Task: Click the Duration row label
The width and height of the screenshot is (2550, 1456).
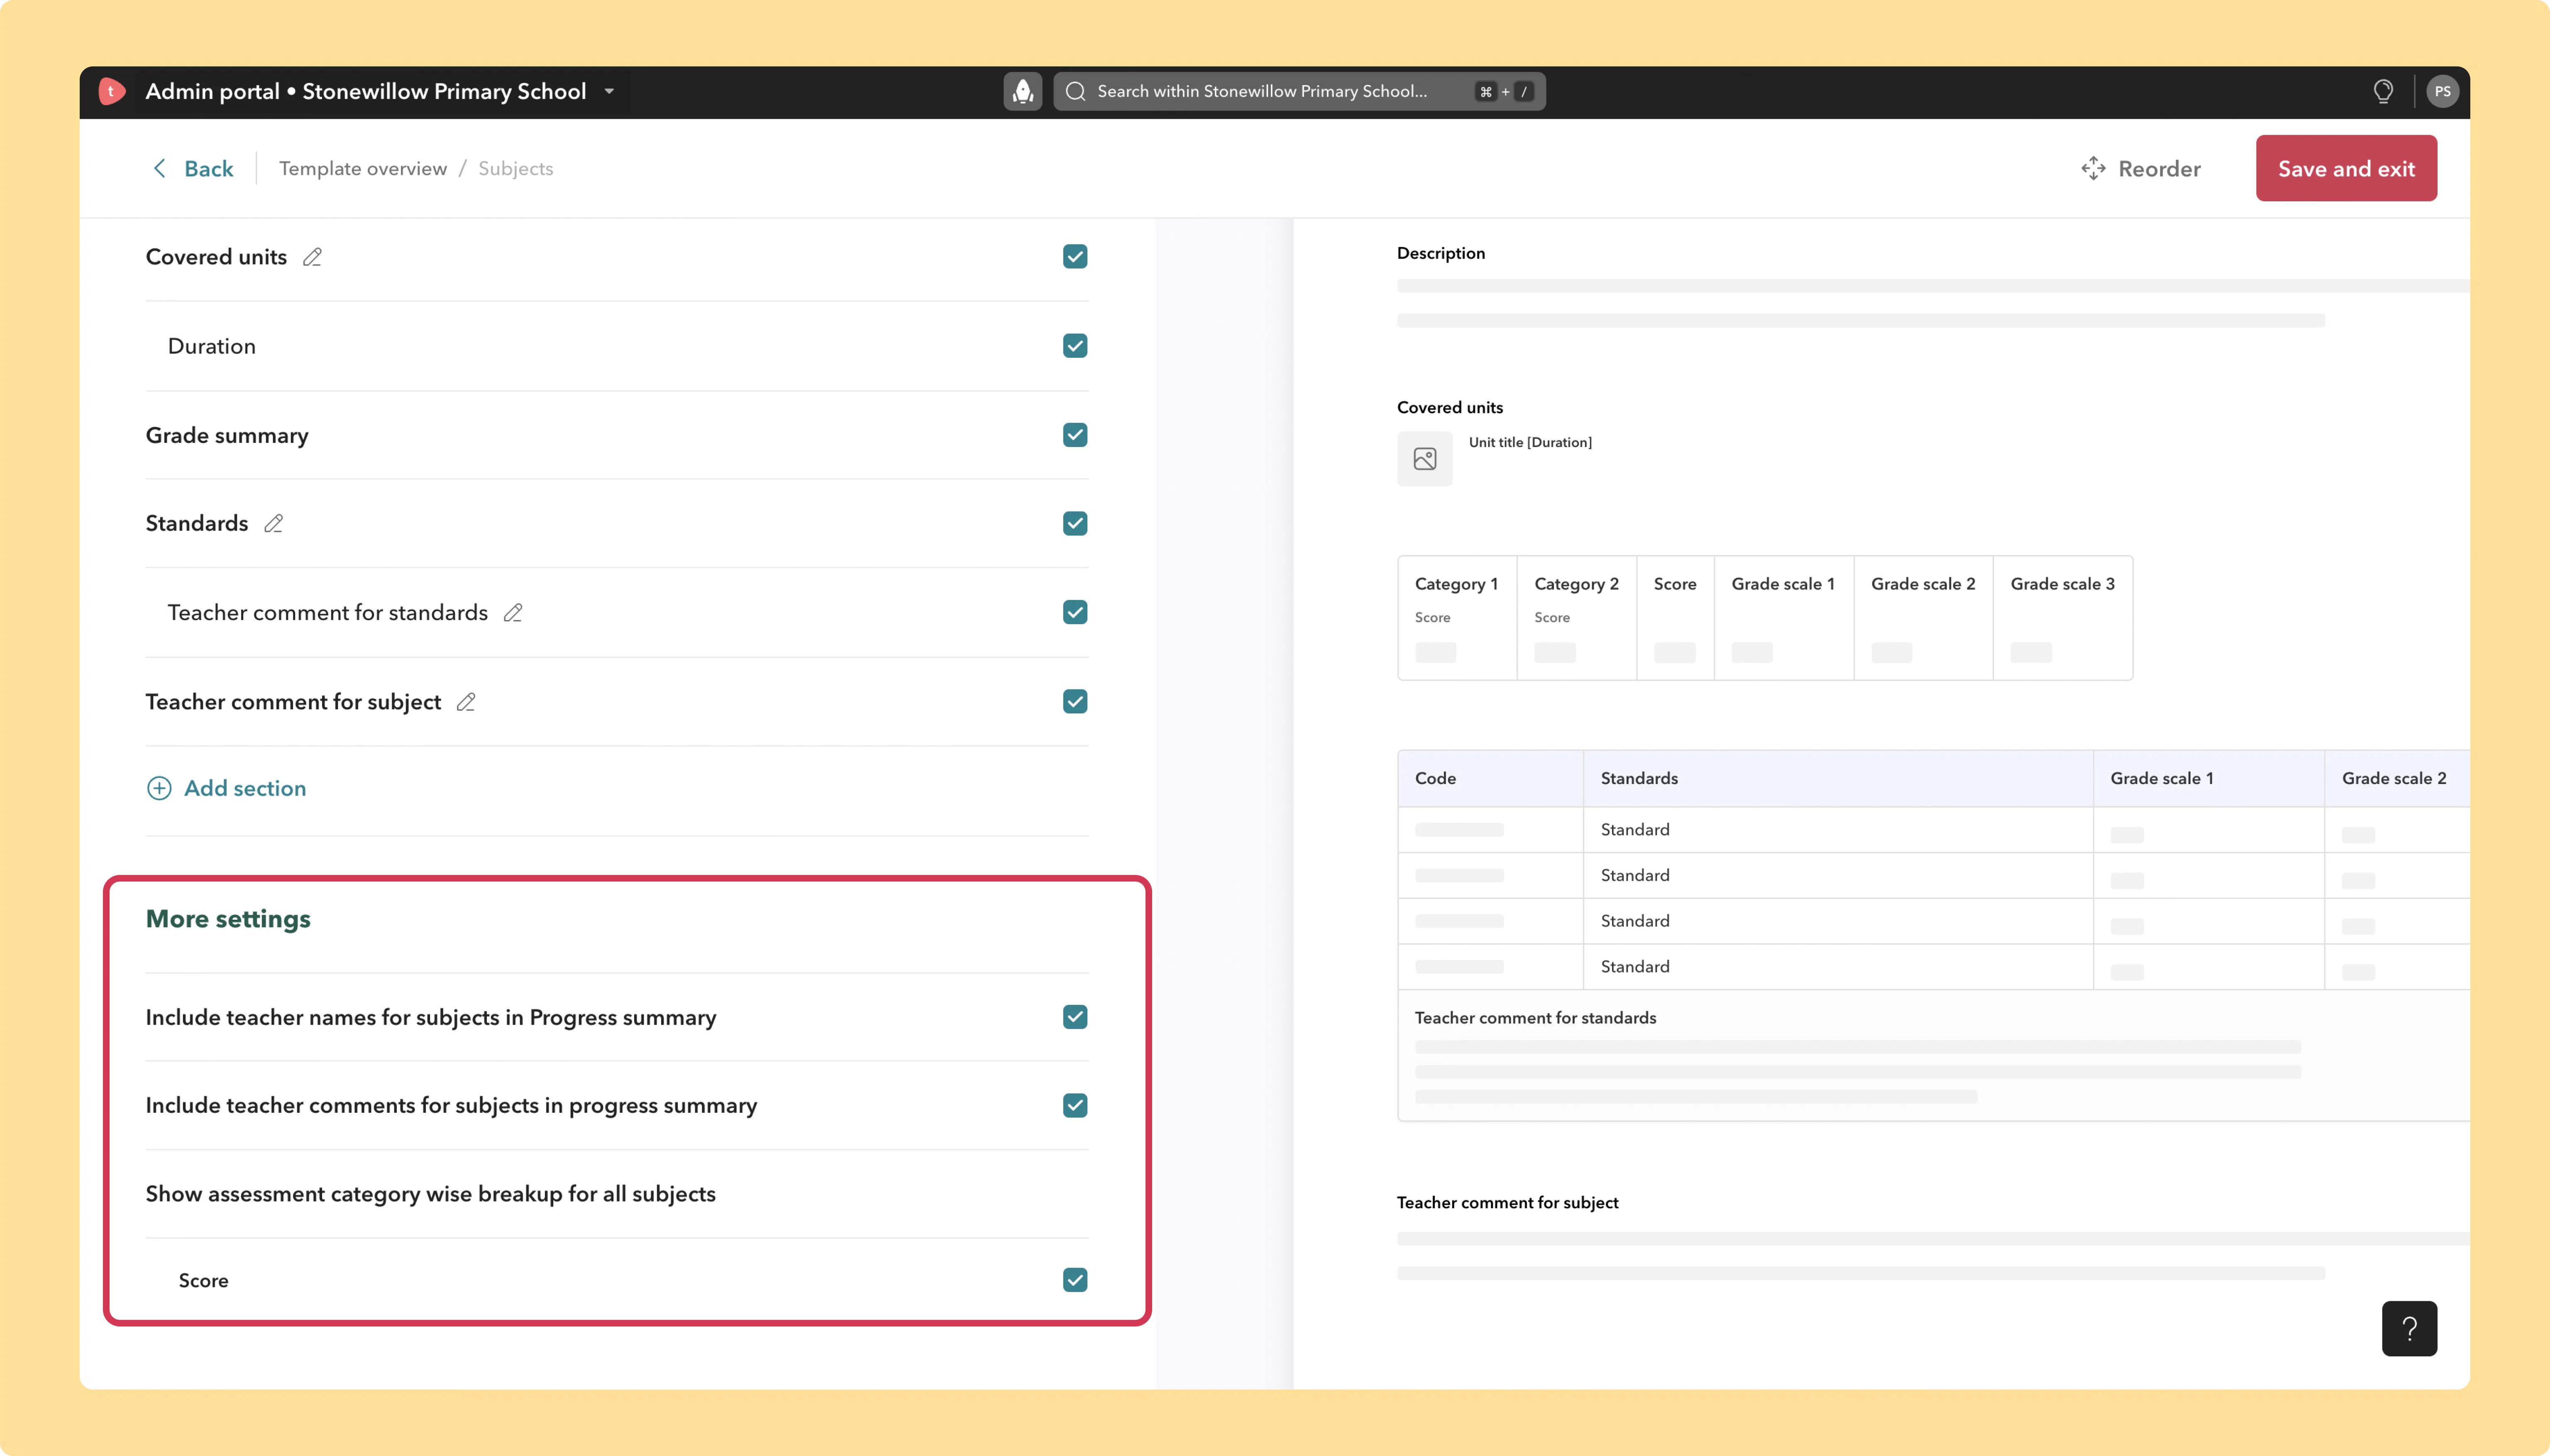Action: pos(212,346)
